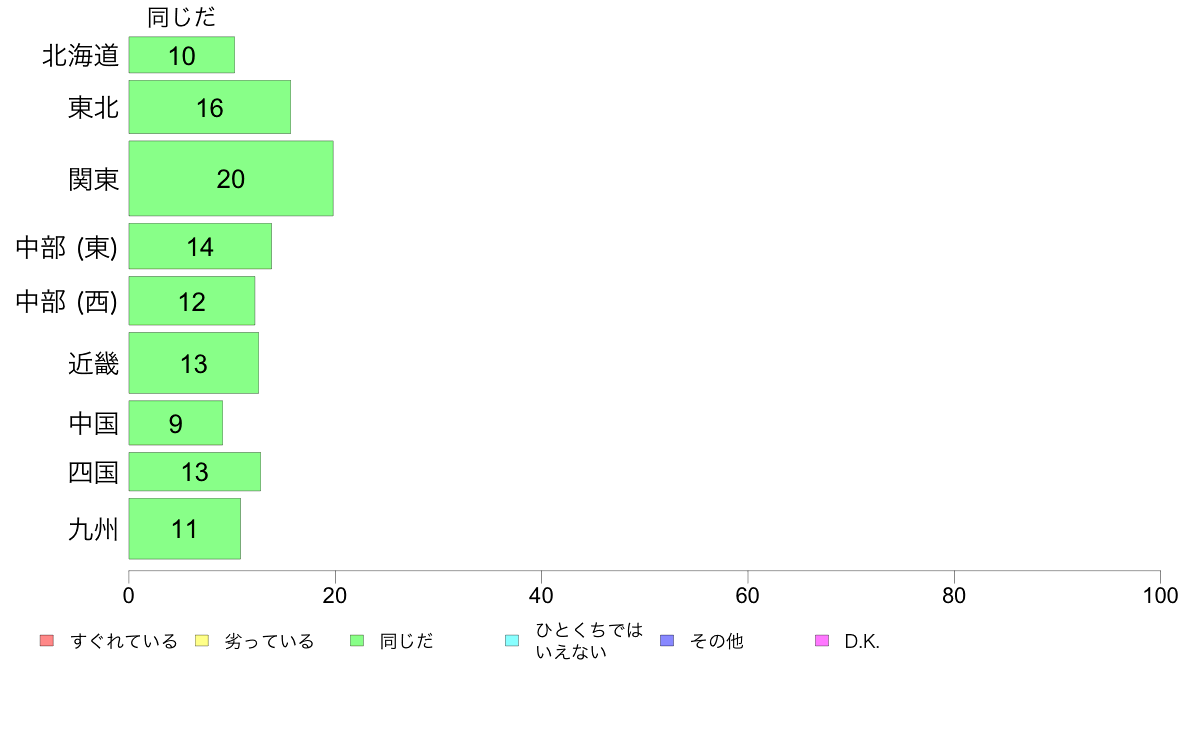
Task: Select the 中部 (東) bar showing 14
Action: [x=200, y=247]
